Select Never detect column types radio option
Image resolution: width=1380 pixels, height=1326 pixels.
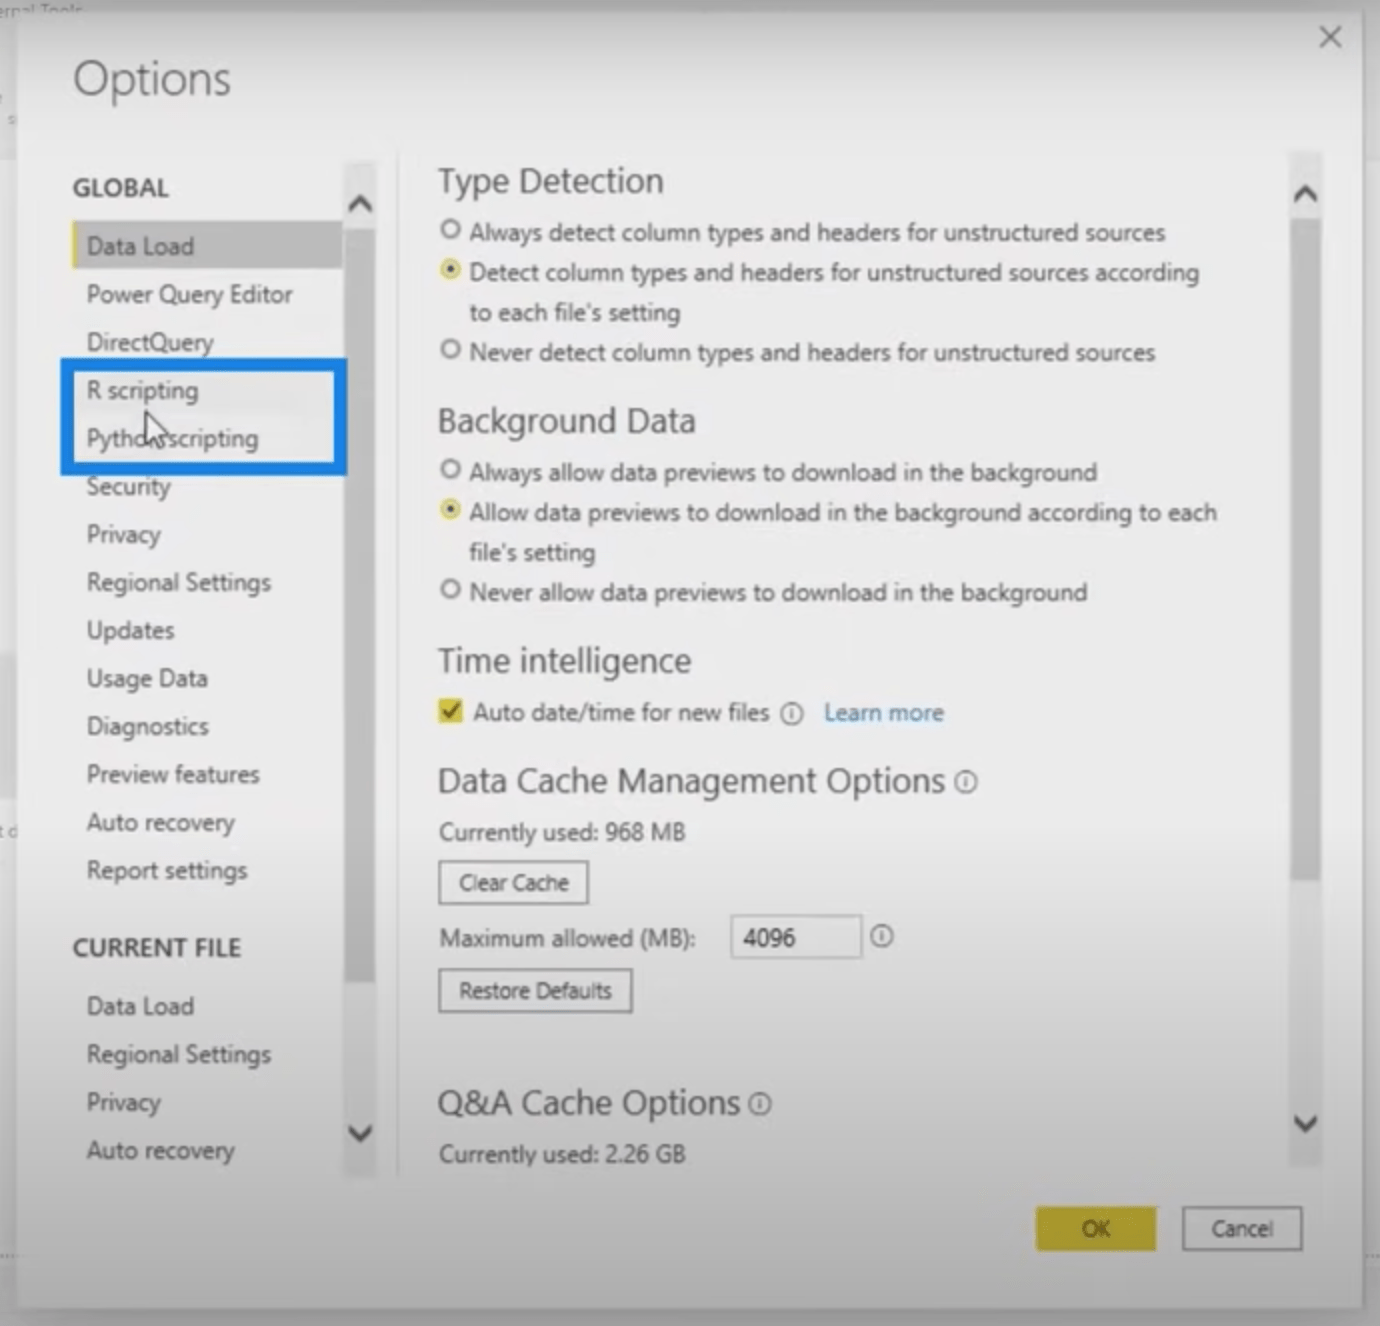(x=451, y=350)
